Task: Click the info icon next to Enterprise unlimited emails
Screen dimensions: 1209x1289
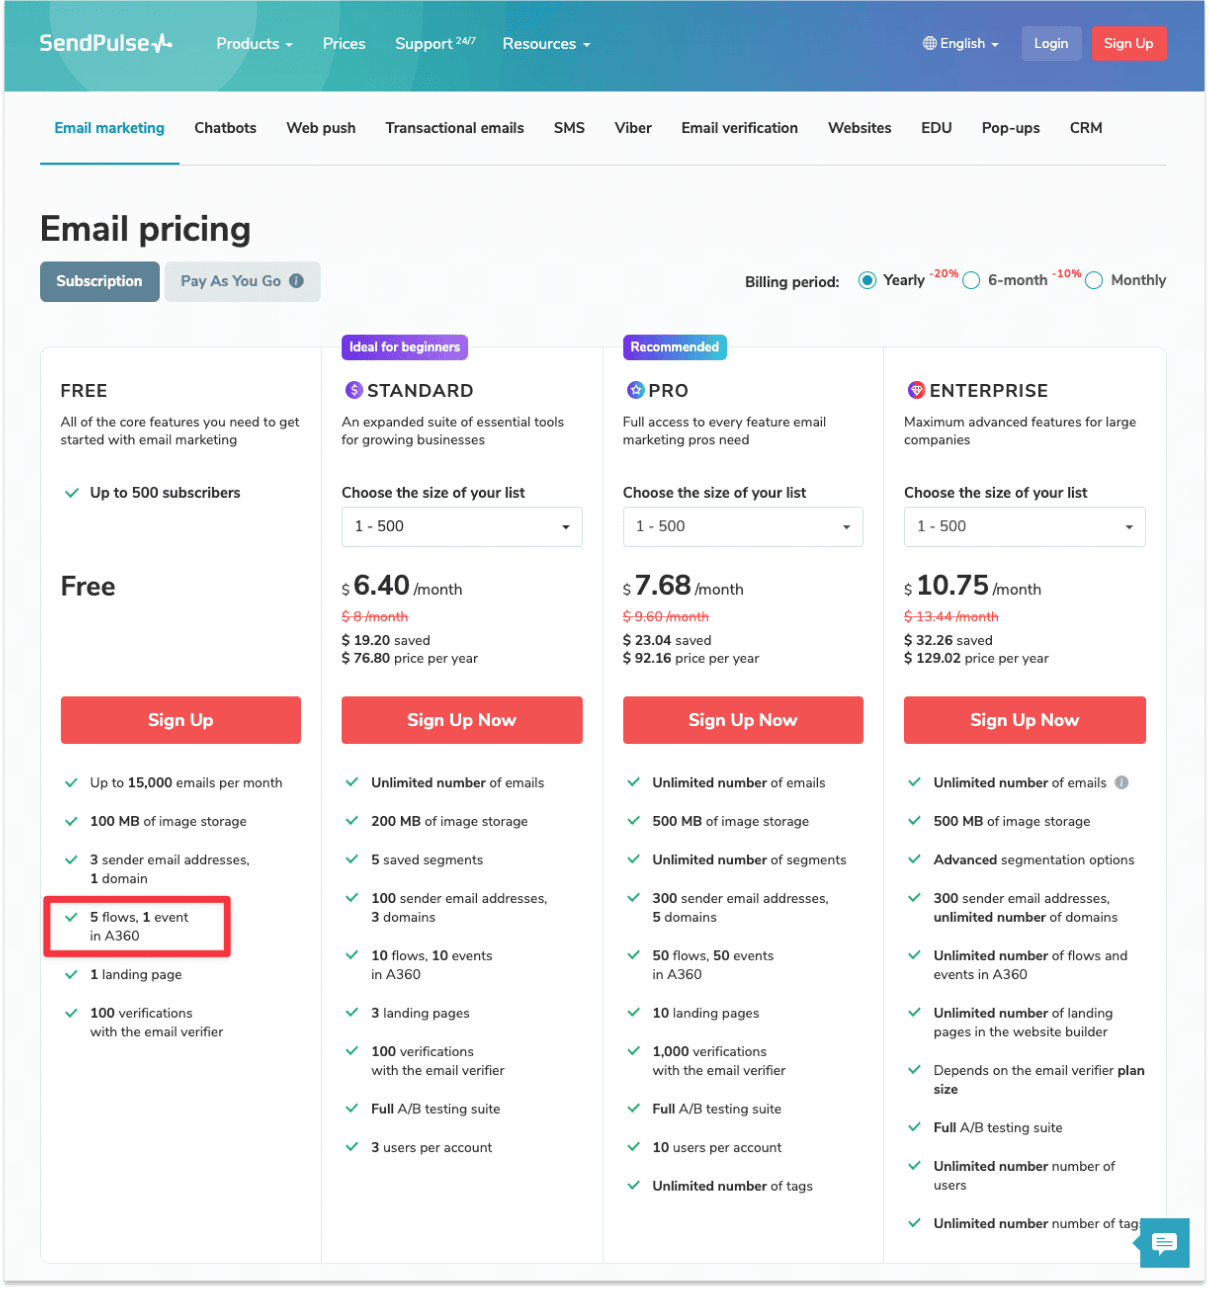Action: (x=1120, y=783)
